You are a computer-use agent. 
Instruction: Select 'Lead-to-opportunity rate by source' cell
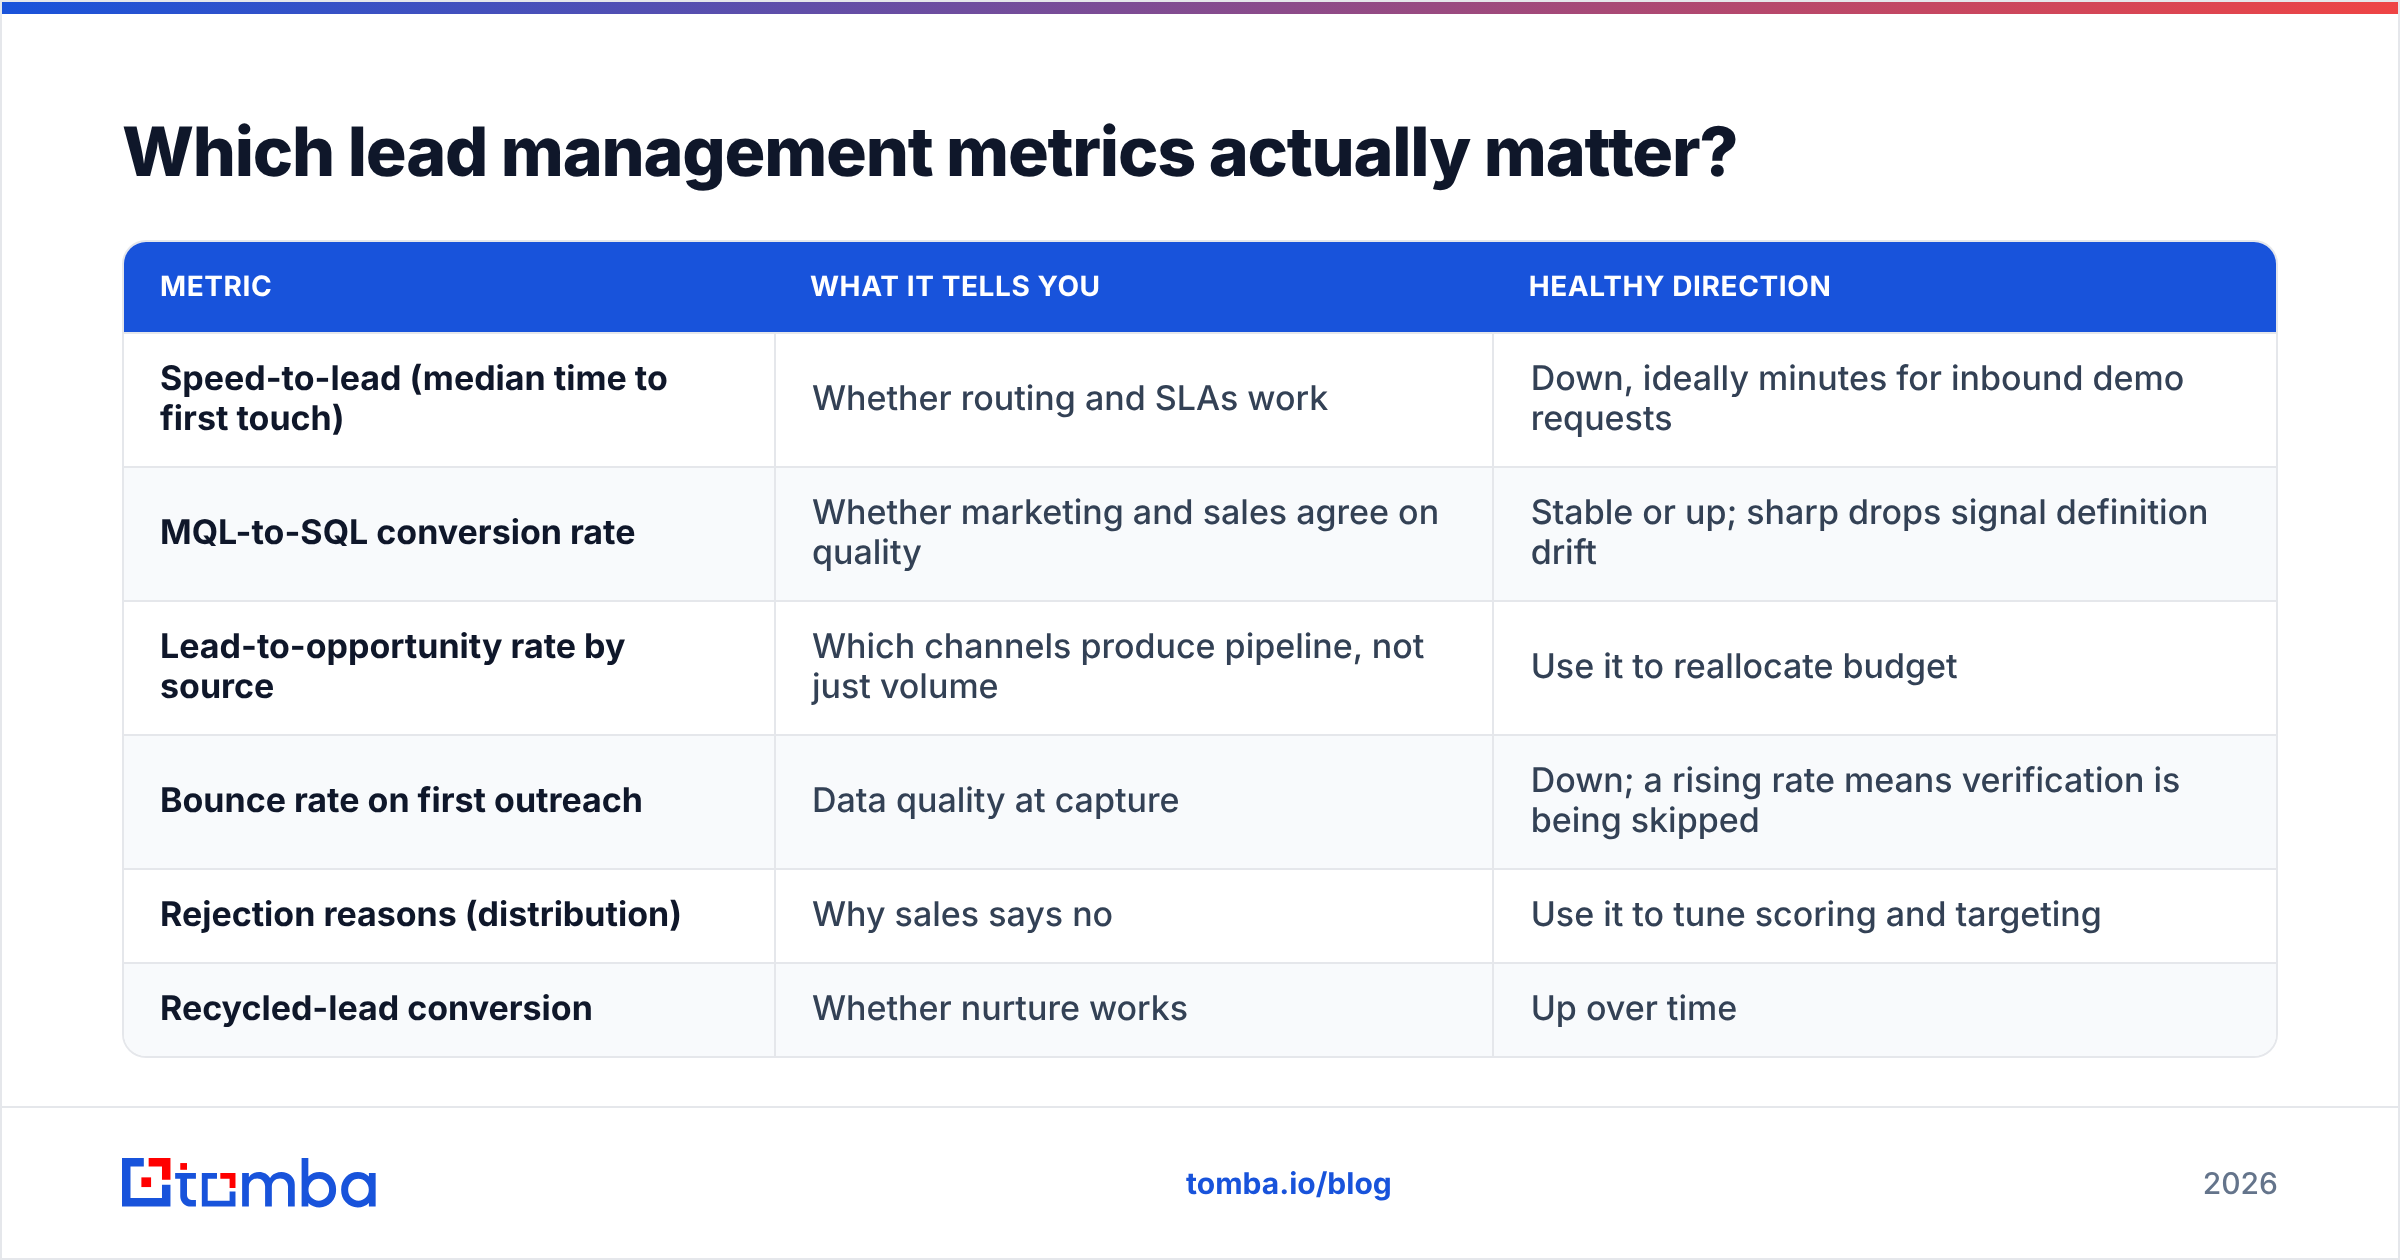[449, 667]
